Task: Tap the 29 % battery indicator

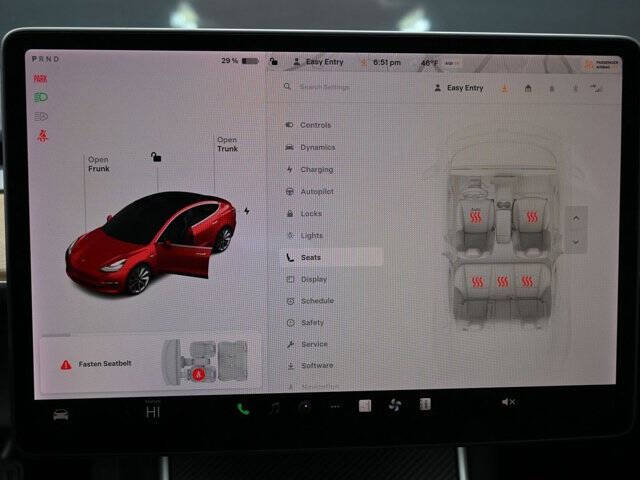Action: tap(240, 61)
